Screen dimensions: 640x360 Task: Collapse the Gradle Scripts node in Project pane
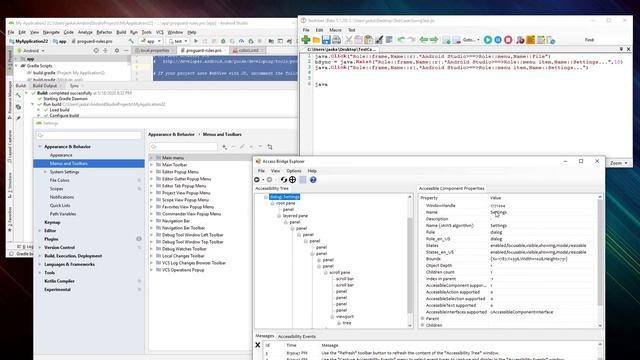(x=17, y=66)
